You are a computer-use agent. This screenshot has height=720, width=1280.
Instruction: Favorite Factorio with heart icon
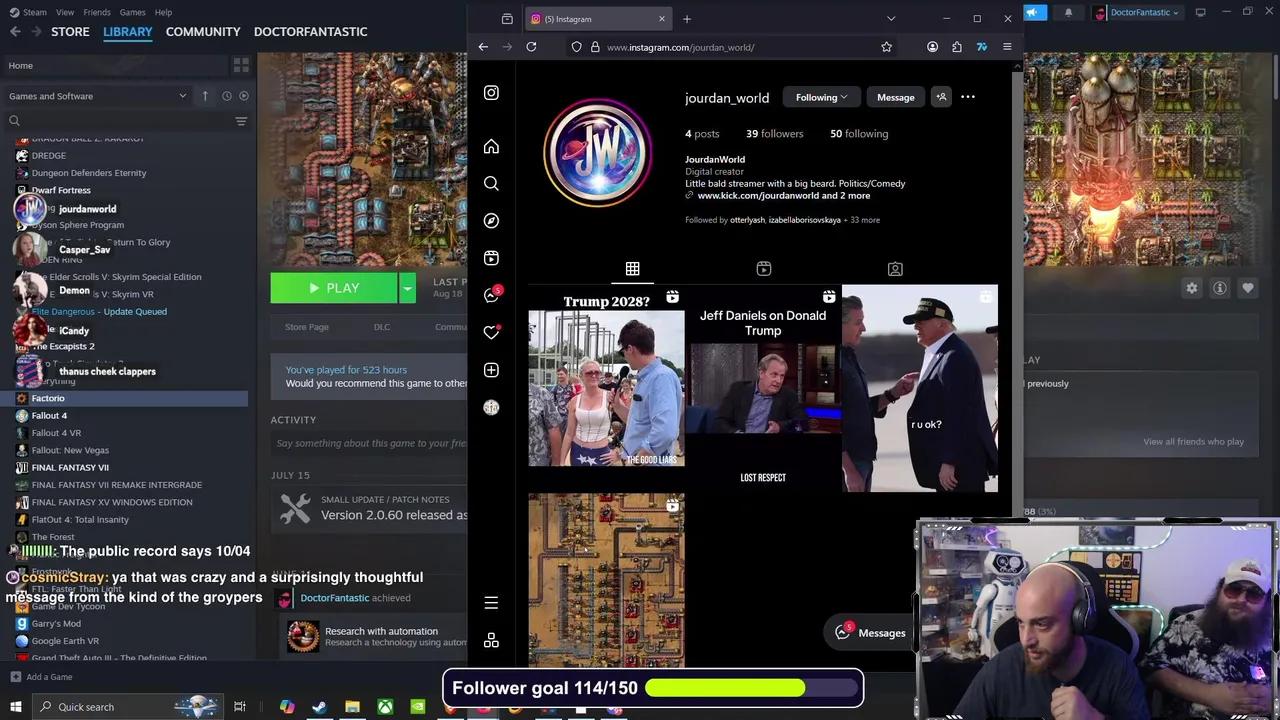coord(1248,288)
